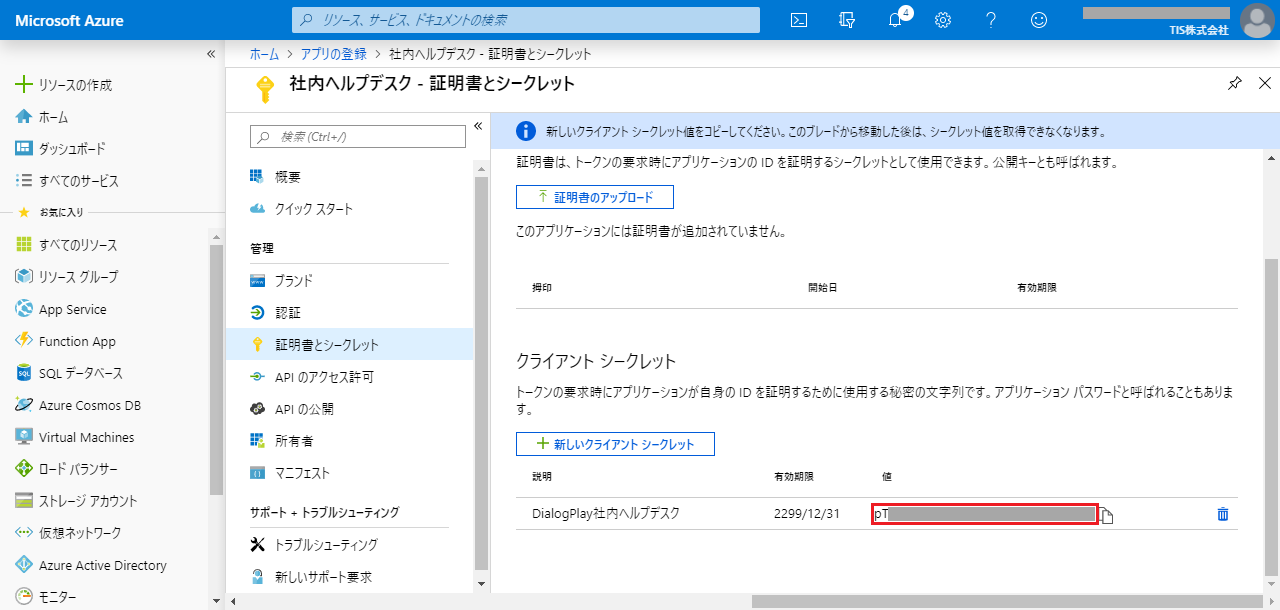Screen dimensions: 1280x610
Task: Click the 拇印 column header
Action: (x=542, y=287)
